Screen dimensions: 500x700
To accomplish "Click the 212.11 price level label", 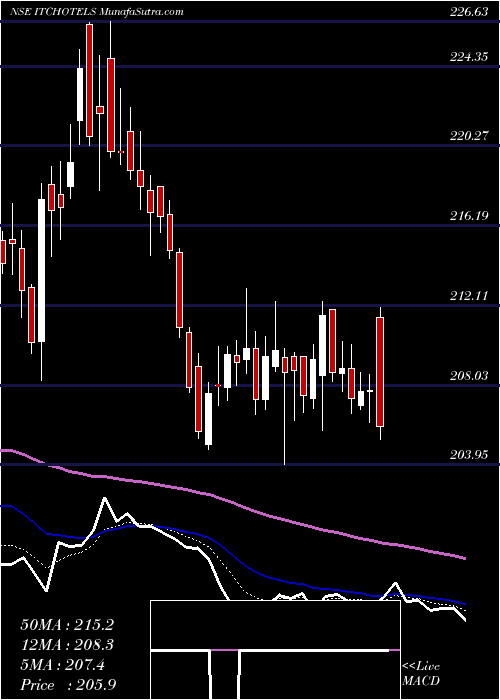I will point(468,296).
